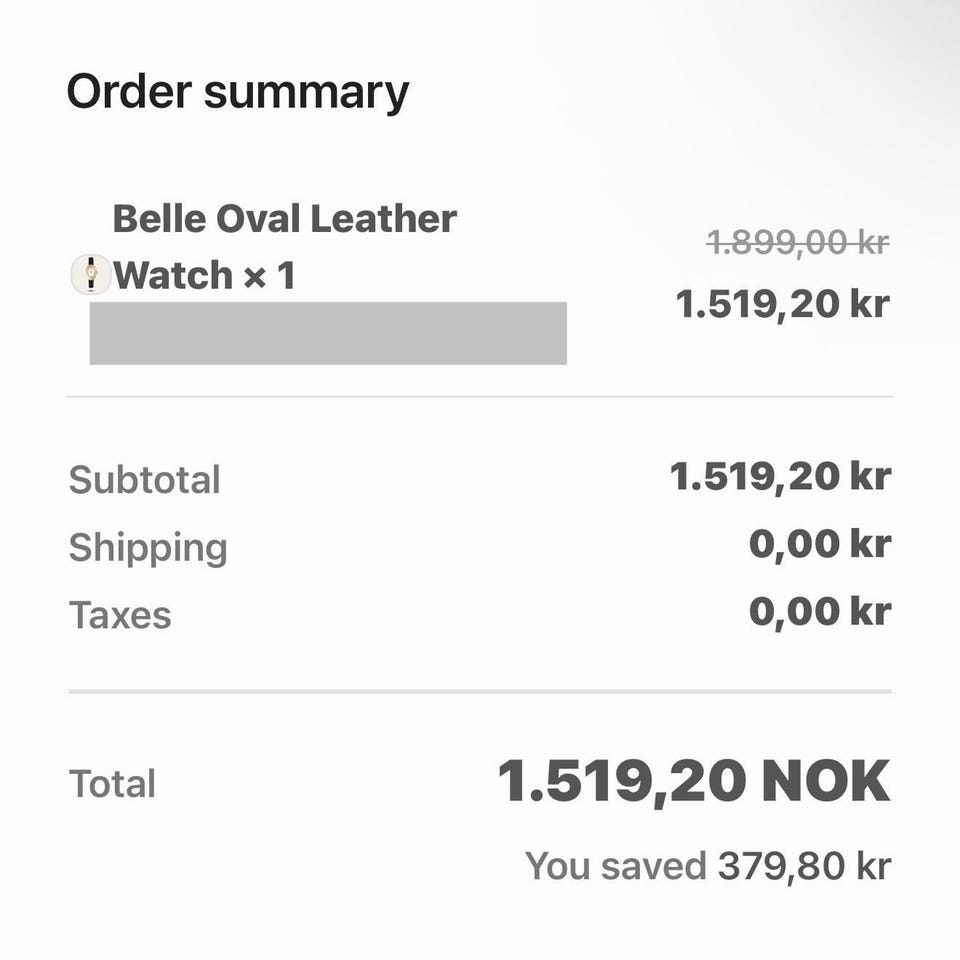This screenshot has height=960, width=960.
Task: Click the 379,80 kr savings figure
Action: 804,866
